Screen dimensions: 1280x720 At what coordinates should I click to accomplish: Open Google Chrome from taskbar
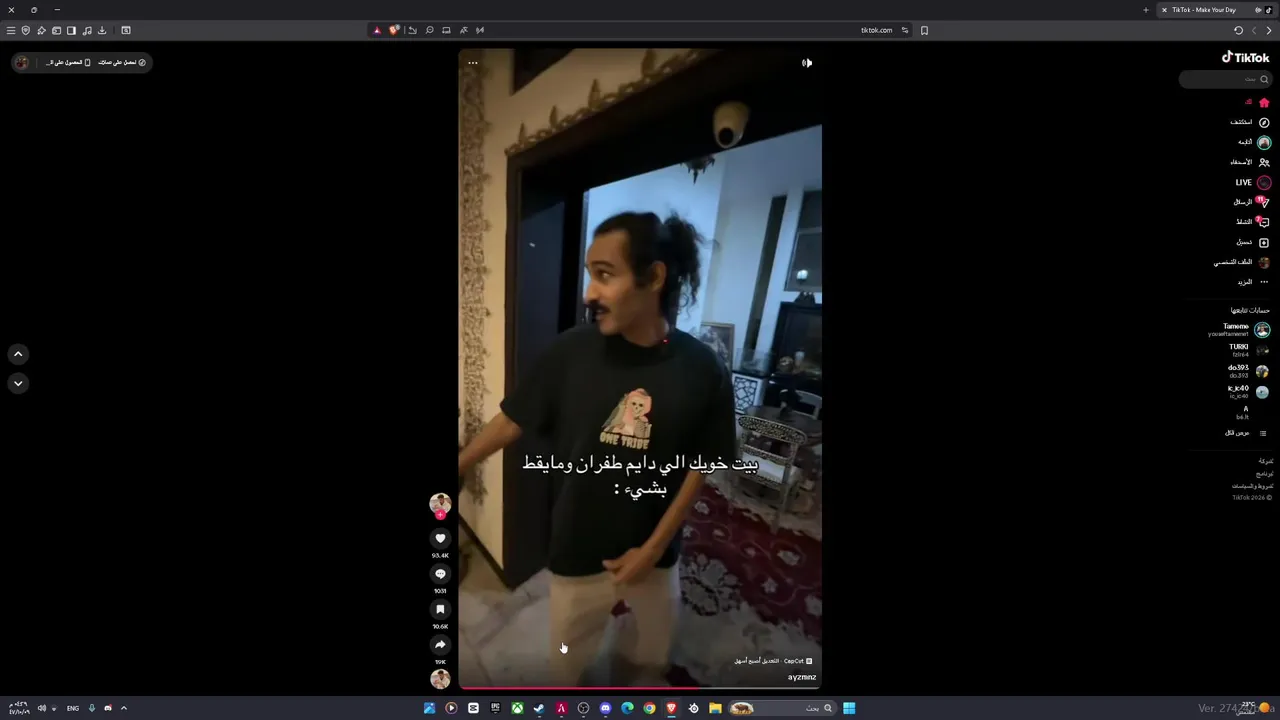pos(649,708)
